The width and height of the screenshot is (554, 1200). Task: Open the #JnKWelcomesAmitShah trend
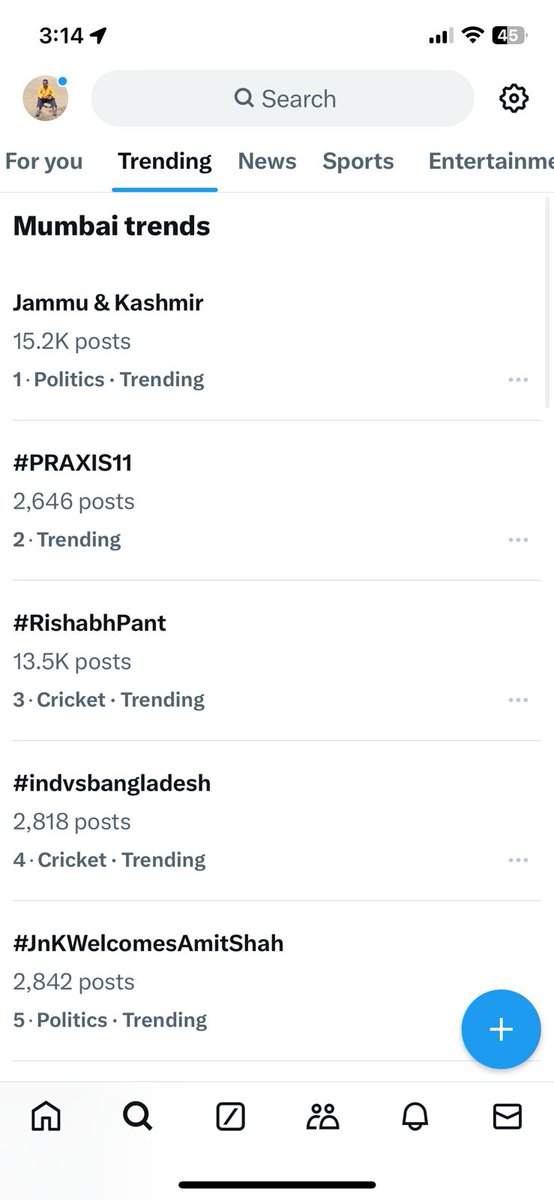pos(277,980)
